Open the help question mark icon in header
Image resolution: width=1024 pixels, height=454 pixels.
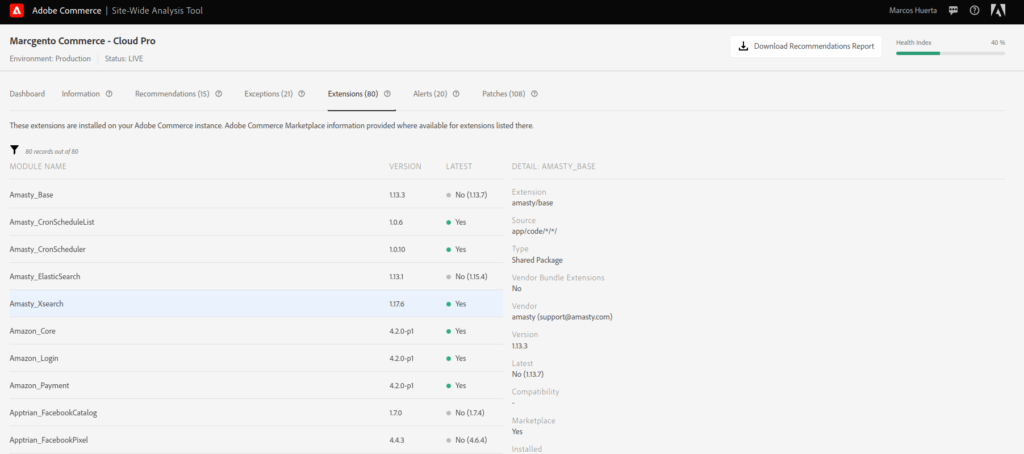point(974,10)
